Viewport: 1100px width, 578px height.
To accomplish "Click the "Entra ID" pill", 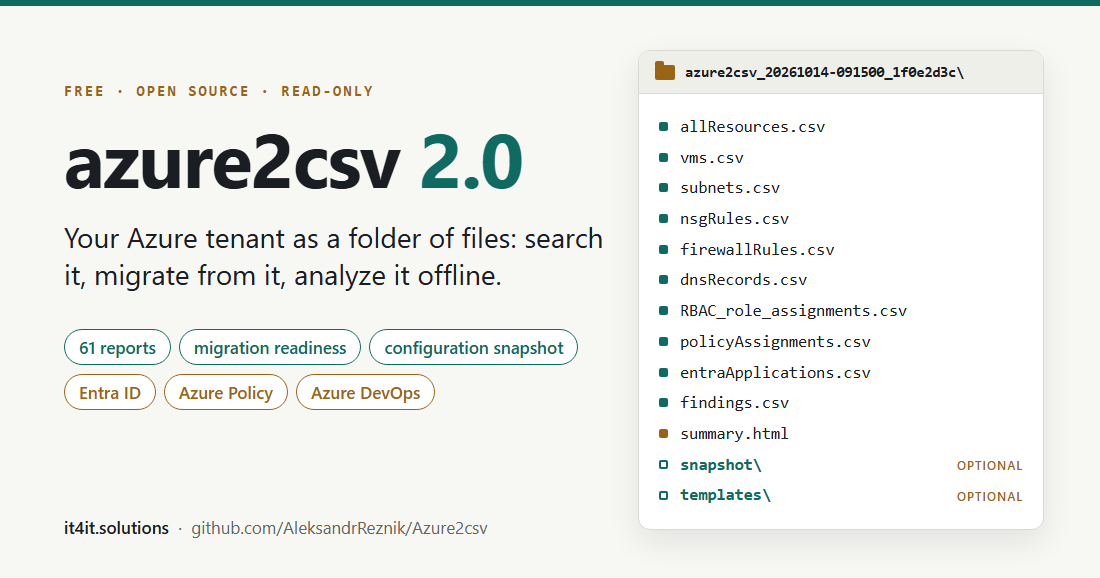I will [x=110, y=392].
